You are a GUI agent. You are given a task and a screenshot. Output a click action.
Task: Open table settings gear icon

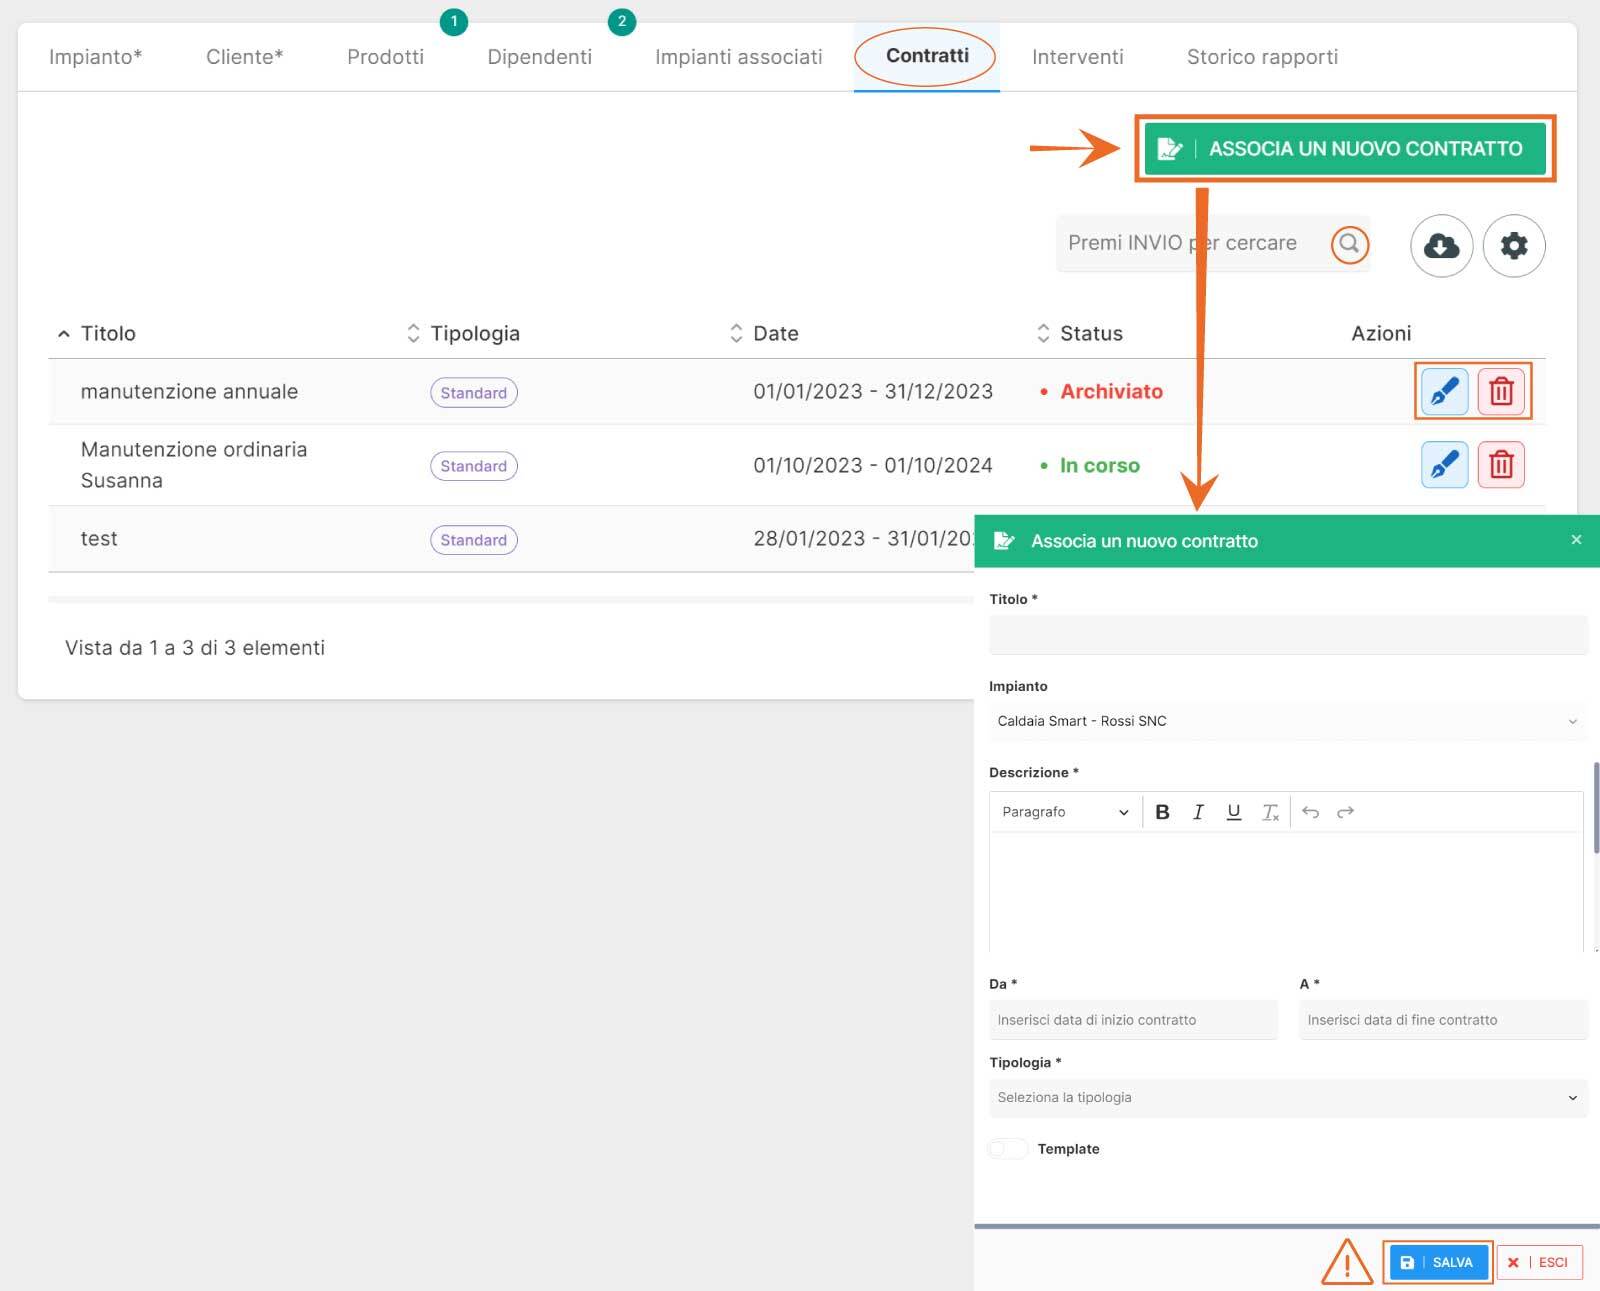(x=1514, y=246)
